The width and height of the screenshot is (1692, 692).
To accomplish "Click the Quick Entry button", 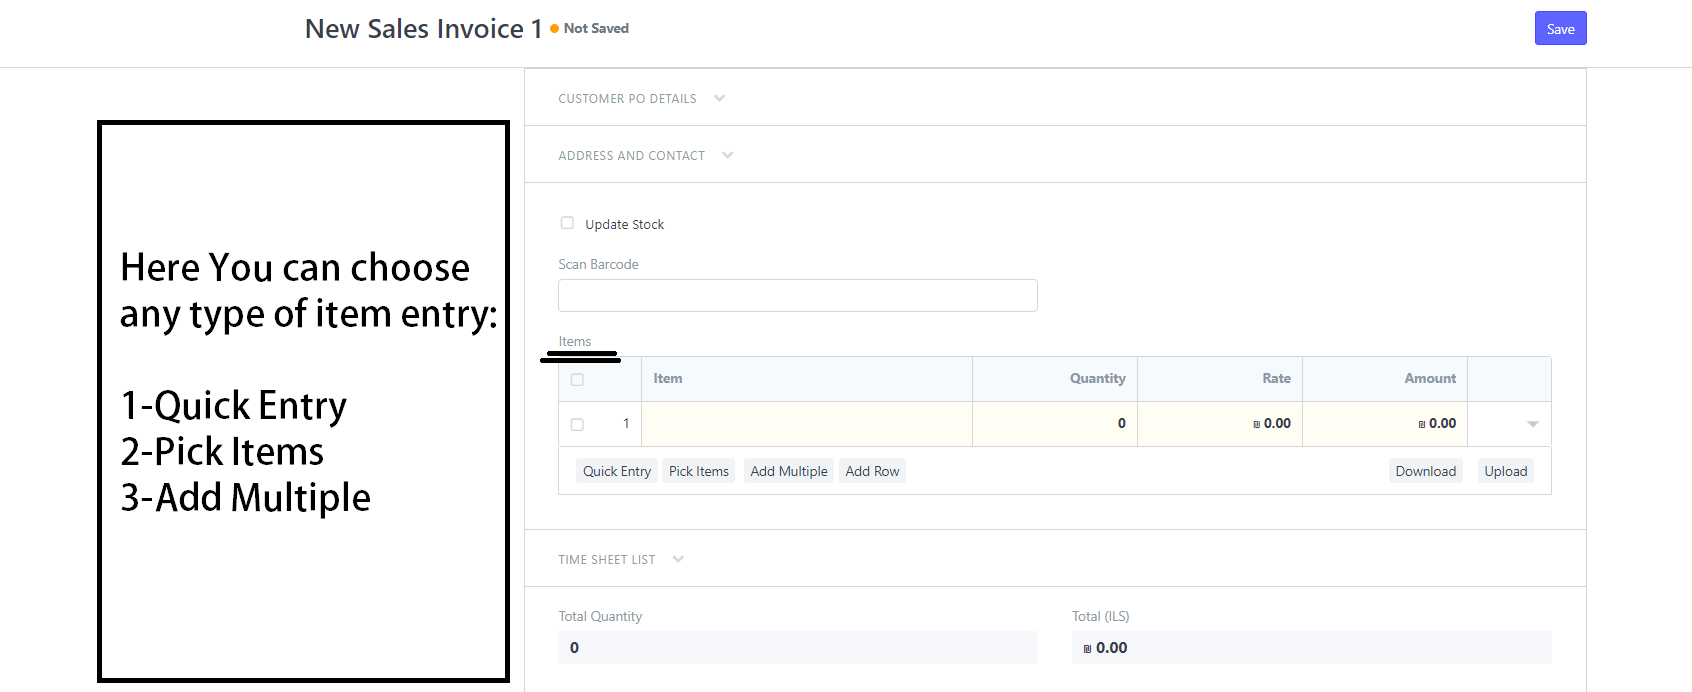I will coord(616,471).
